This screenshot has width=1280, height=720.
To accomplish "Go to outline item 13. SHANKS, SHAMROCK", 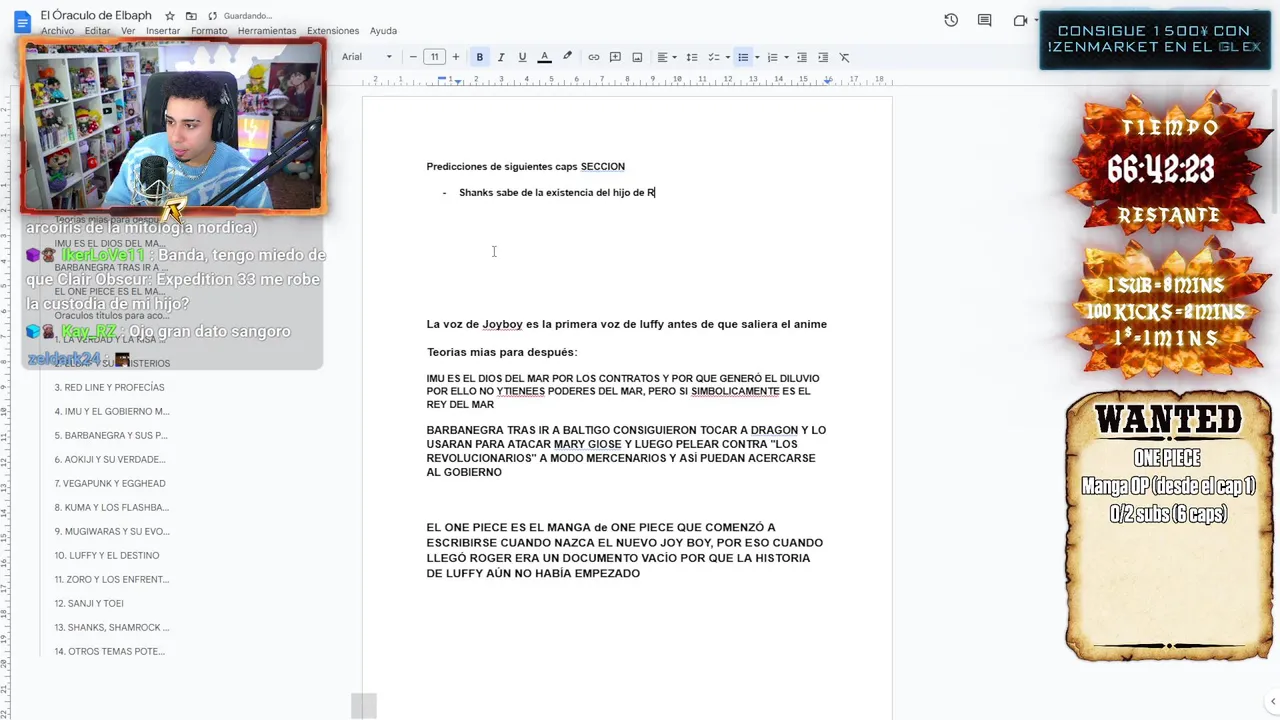I will [112, 627].
